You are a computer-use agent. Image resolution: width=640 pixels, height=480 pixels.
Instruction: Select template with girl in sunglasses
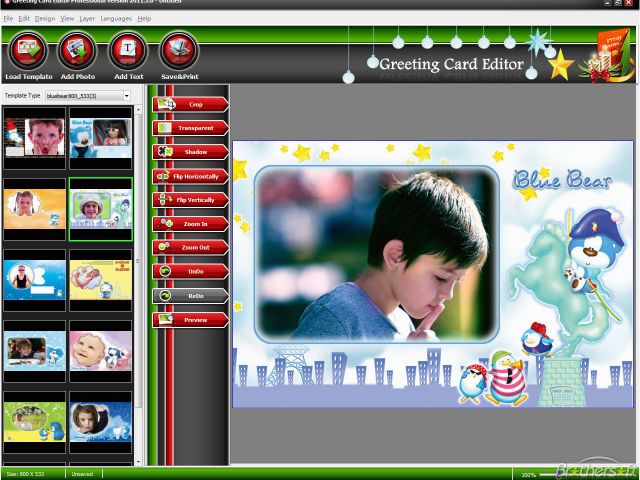pyautogui.click(x=100, y=138)
